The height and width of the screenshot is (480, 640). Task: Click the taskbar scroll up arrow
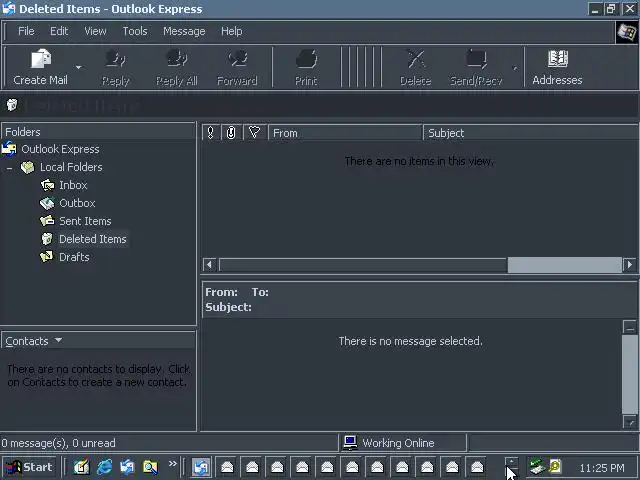[x=511, y=462]
